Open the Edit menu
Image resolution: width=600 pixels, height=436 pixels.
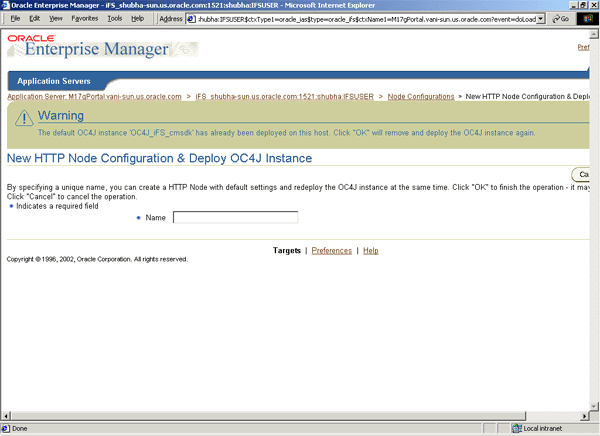point(35,18)
